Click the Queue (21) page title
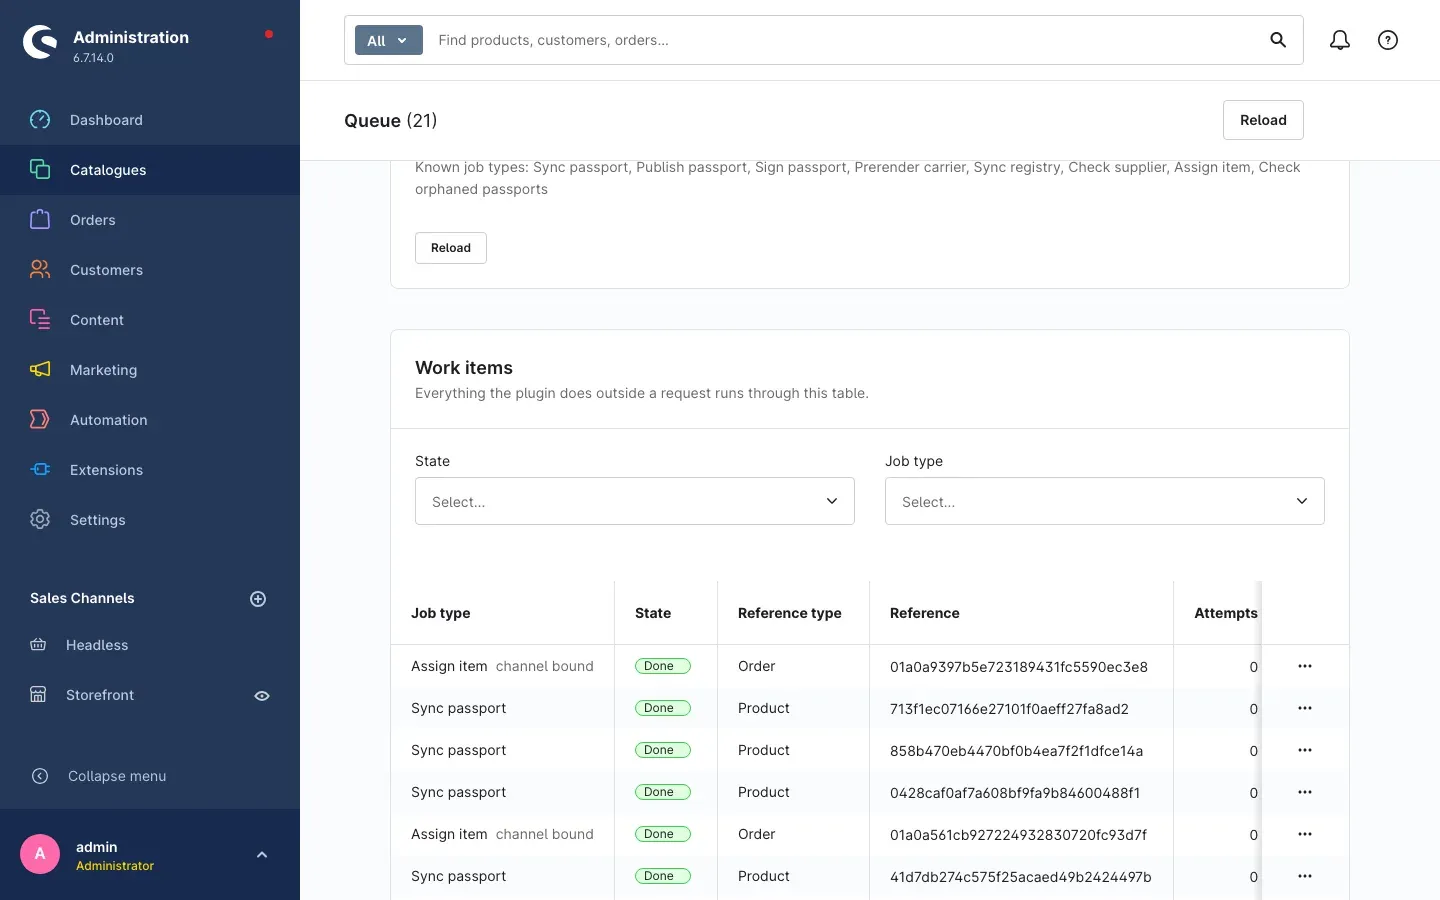 point(391,121)
